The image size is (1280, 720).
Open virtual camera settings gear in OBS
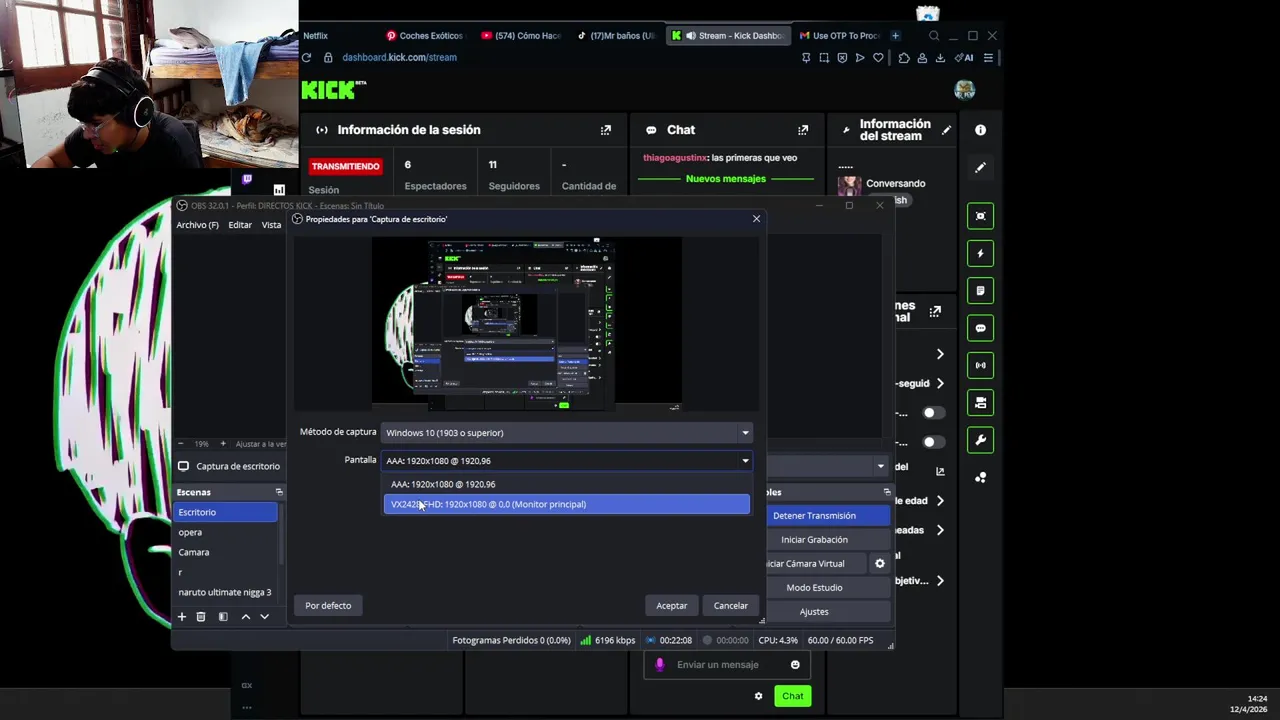[x=880, y=564]
